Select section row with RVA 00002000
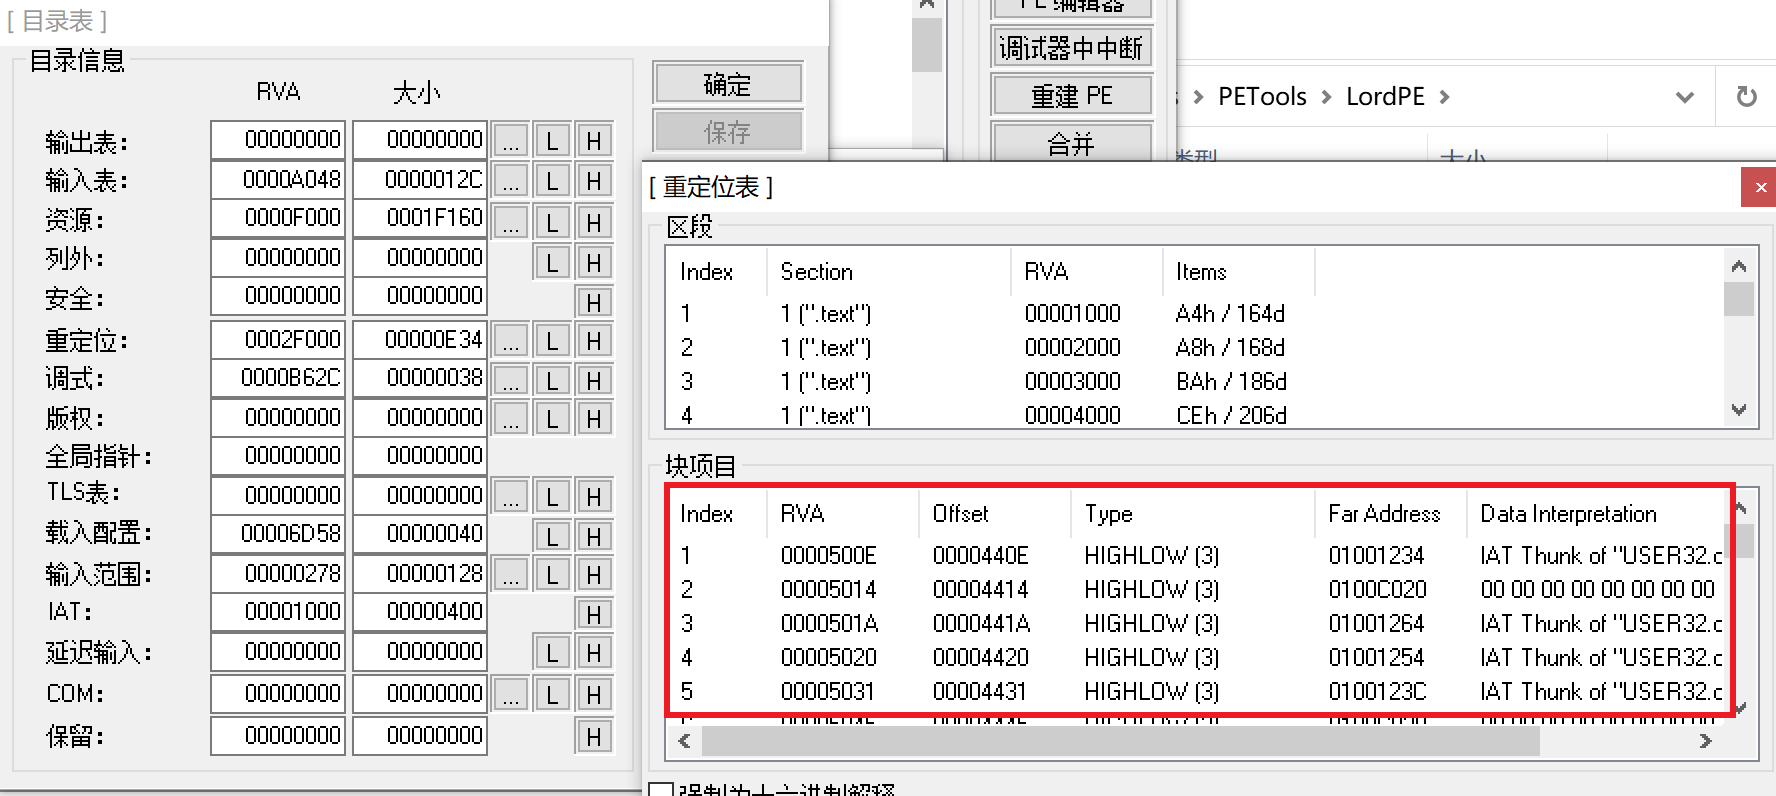 (1072, 348)
